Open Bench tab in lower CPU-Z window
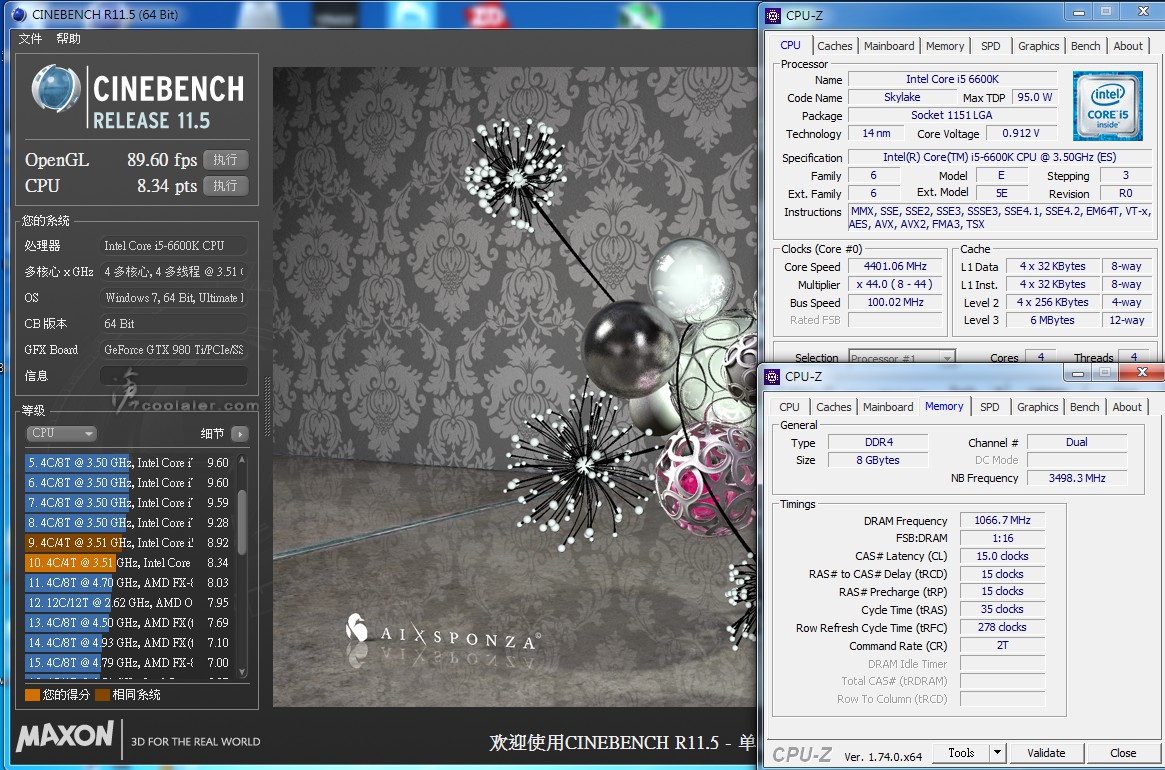 [1085, 407]
